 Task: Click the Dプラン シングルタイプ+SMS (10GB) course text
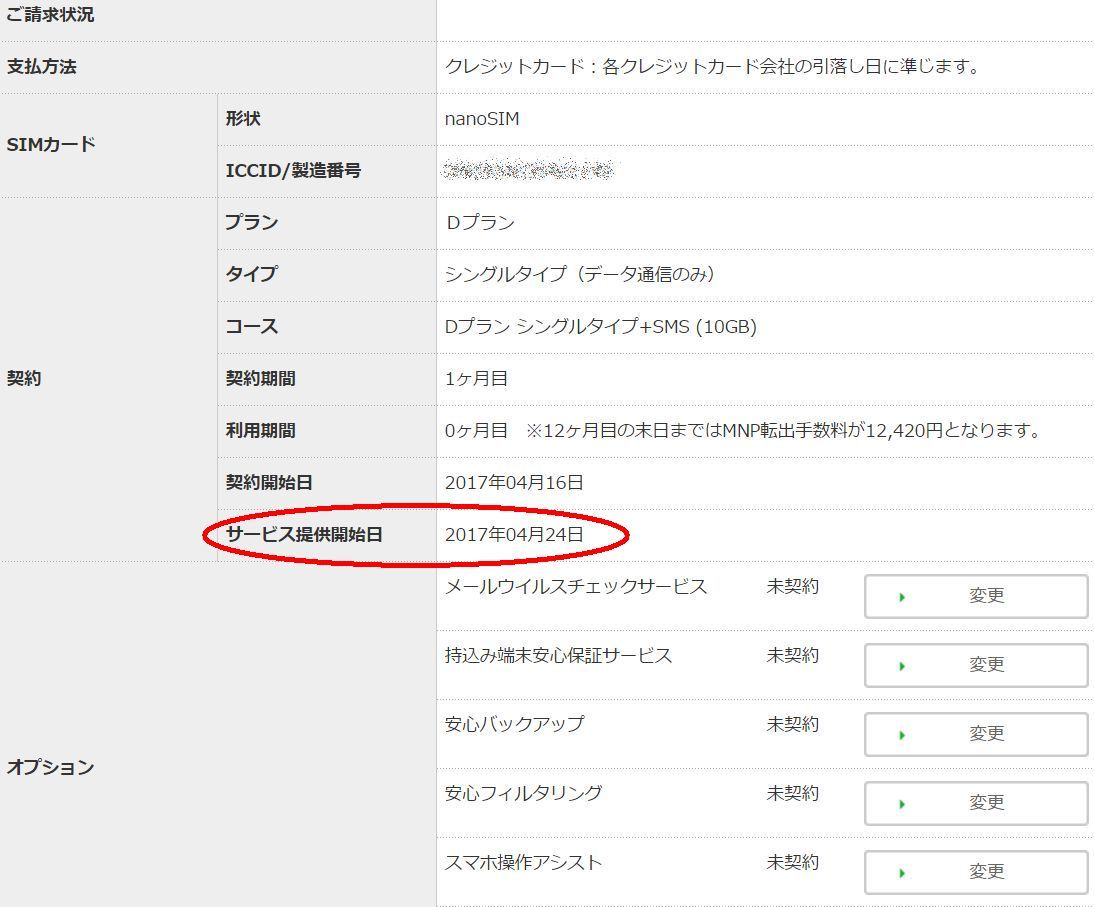[x=600, y=327]
